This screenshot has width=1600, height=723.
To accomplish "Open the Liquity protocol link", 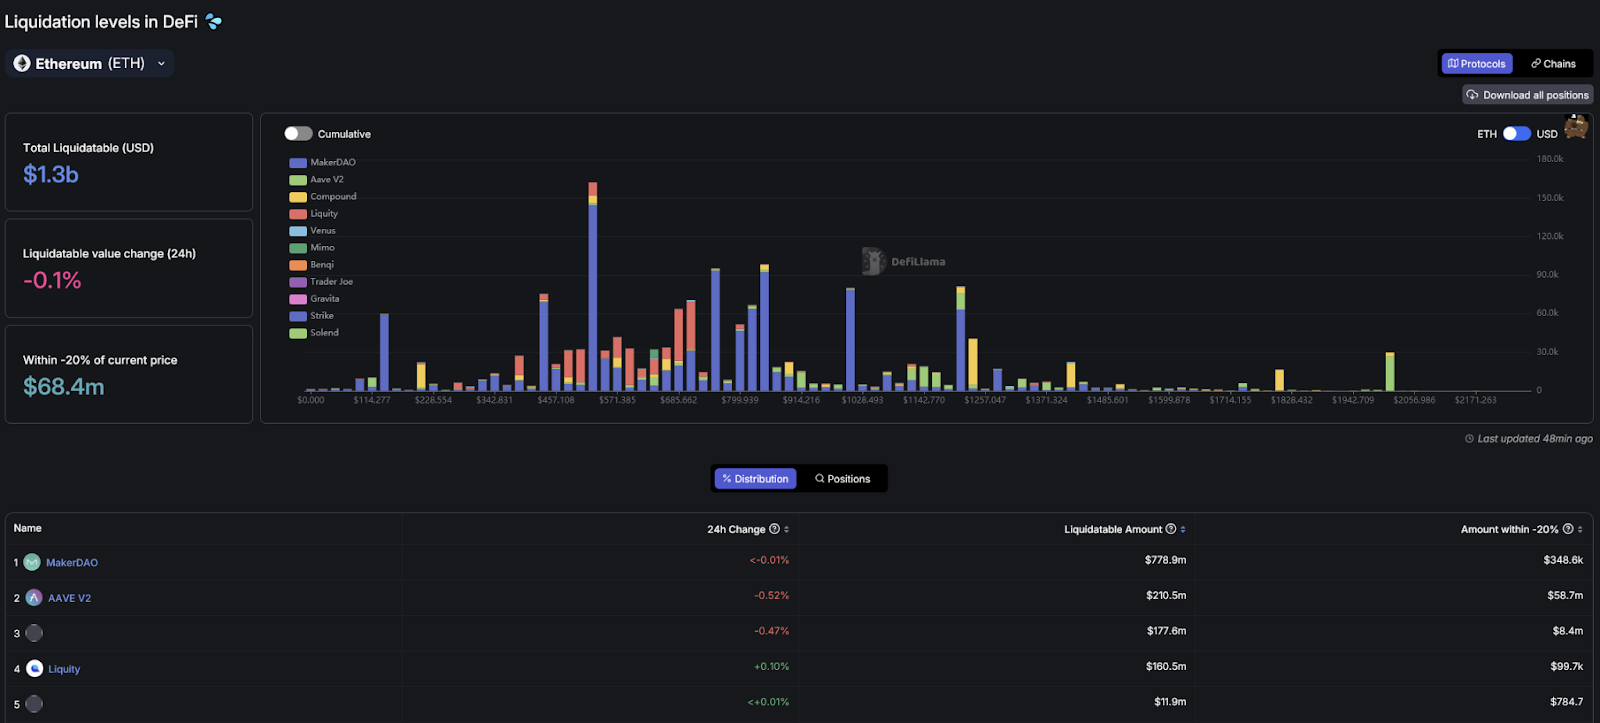I will [64, 669].
